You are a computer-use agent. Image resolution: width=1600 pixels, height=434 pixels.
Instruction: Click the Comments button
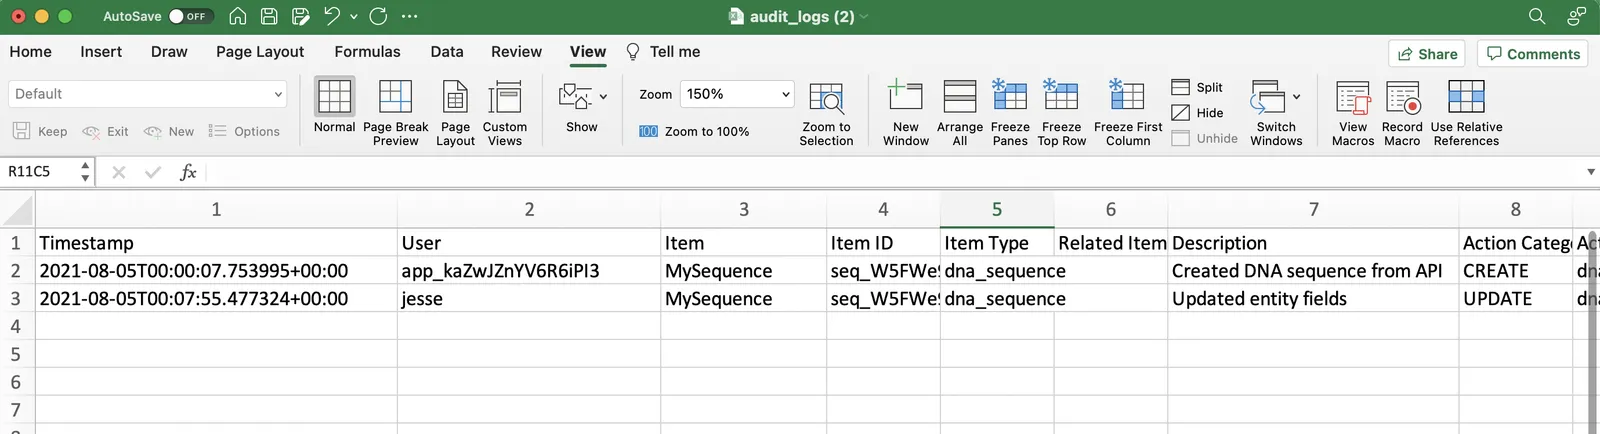pyautogui.click(x=1533, y=54)
